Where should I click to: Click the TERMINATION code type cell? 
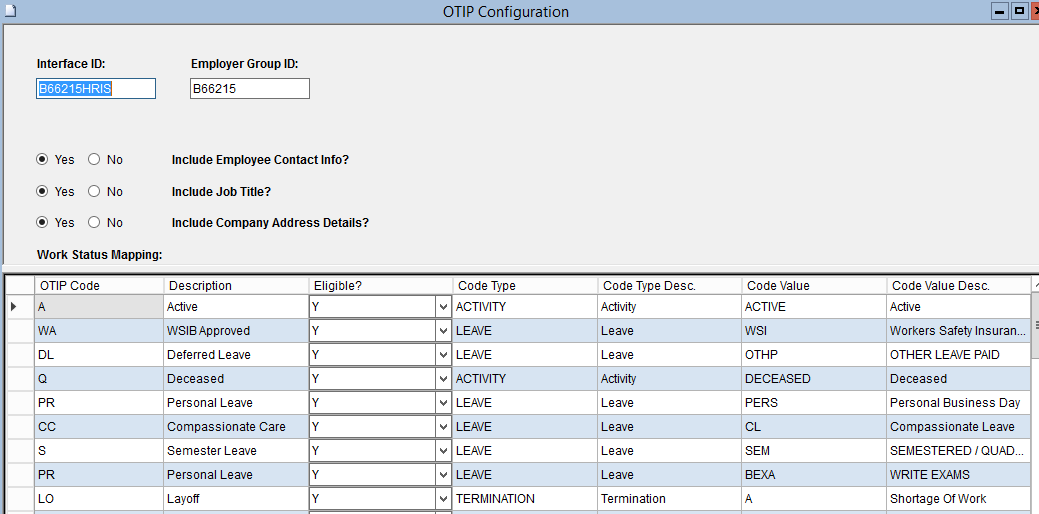(524, 499)
